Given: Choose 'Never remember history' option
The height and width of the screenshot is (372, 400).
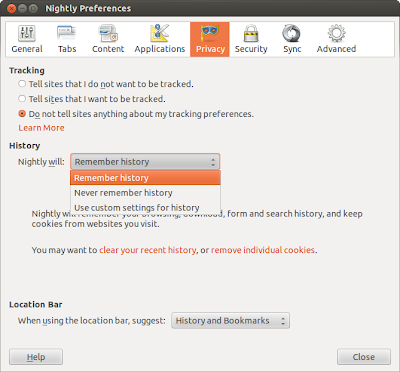Looking at the screenshot, I should coord(145,193).
